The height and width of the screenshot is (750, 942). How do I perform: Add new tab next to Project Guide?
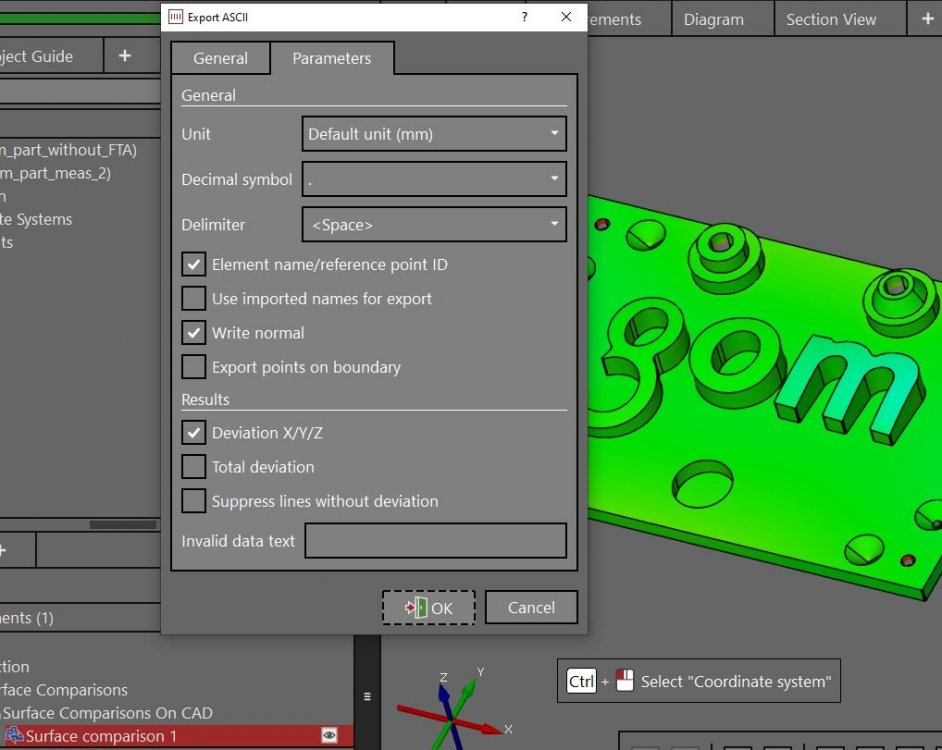tap(124, 56)
